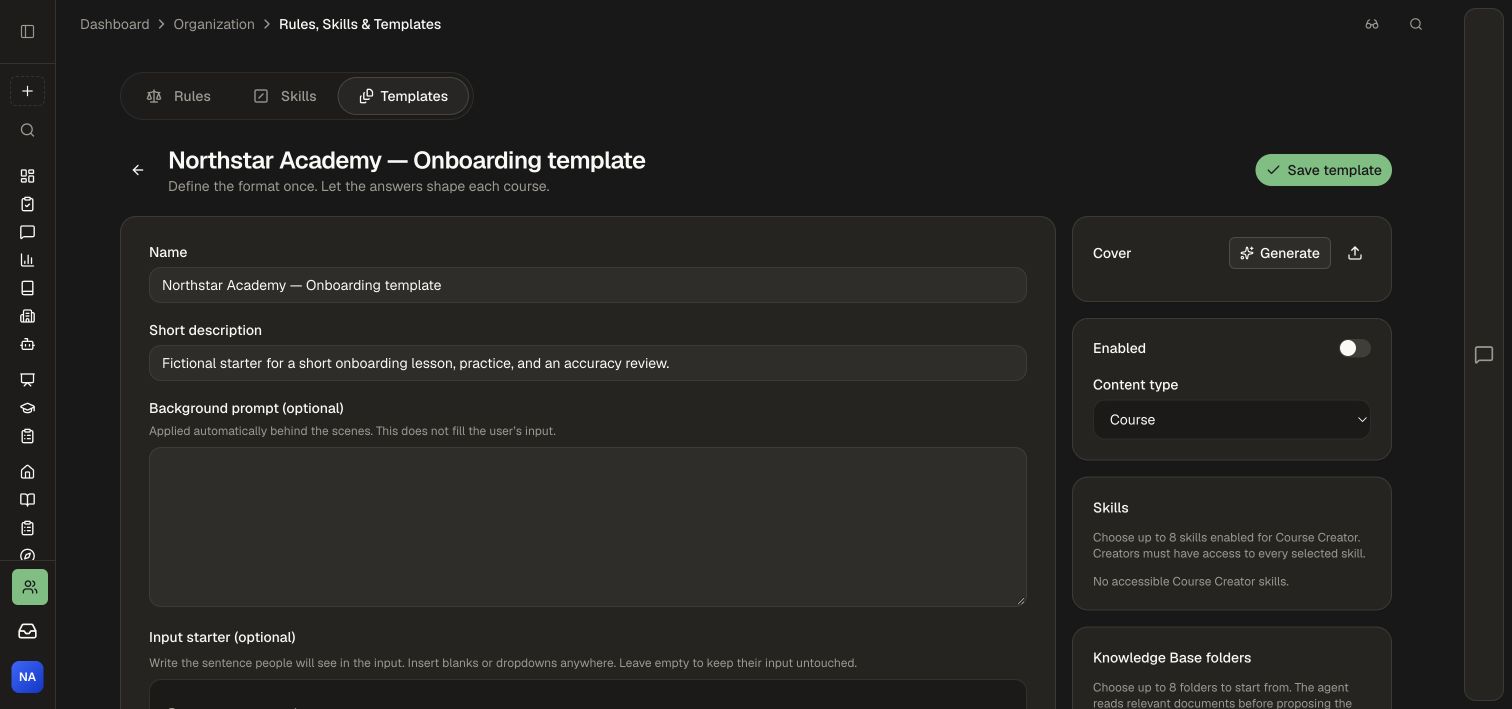Click the 'No accessible Course Creator skills.' text
Viewport: 1512px width, 709px height.
pos(1191,581)
